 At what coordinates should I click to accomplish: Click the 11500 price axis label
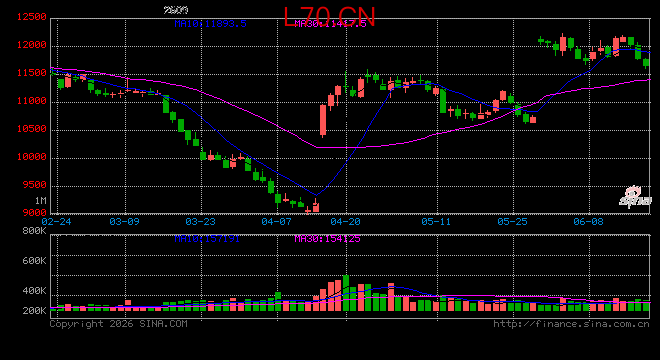pos(32,73)
